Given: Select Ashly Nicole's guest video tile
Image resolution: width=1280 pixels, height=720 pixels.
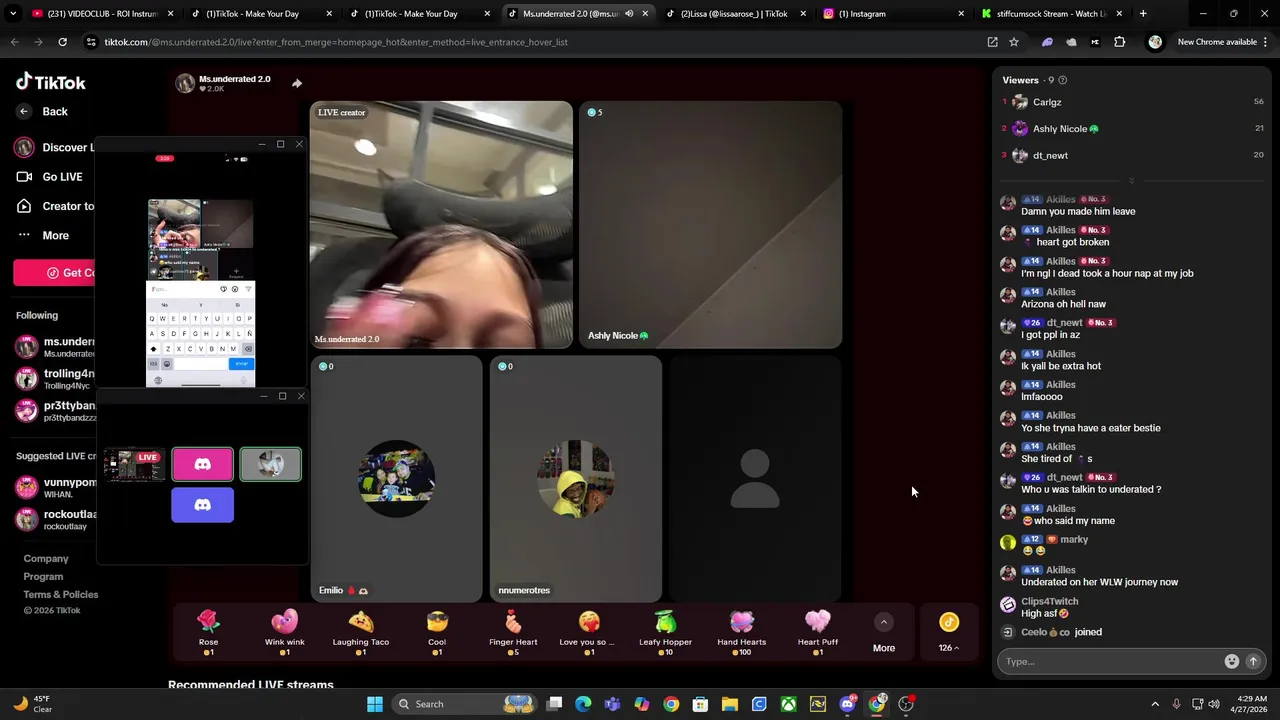Looking at the screenshot, I should (x=711, y=225).
